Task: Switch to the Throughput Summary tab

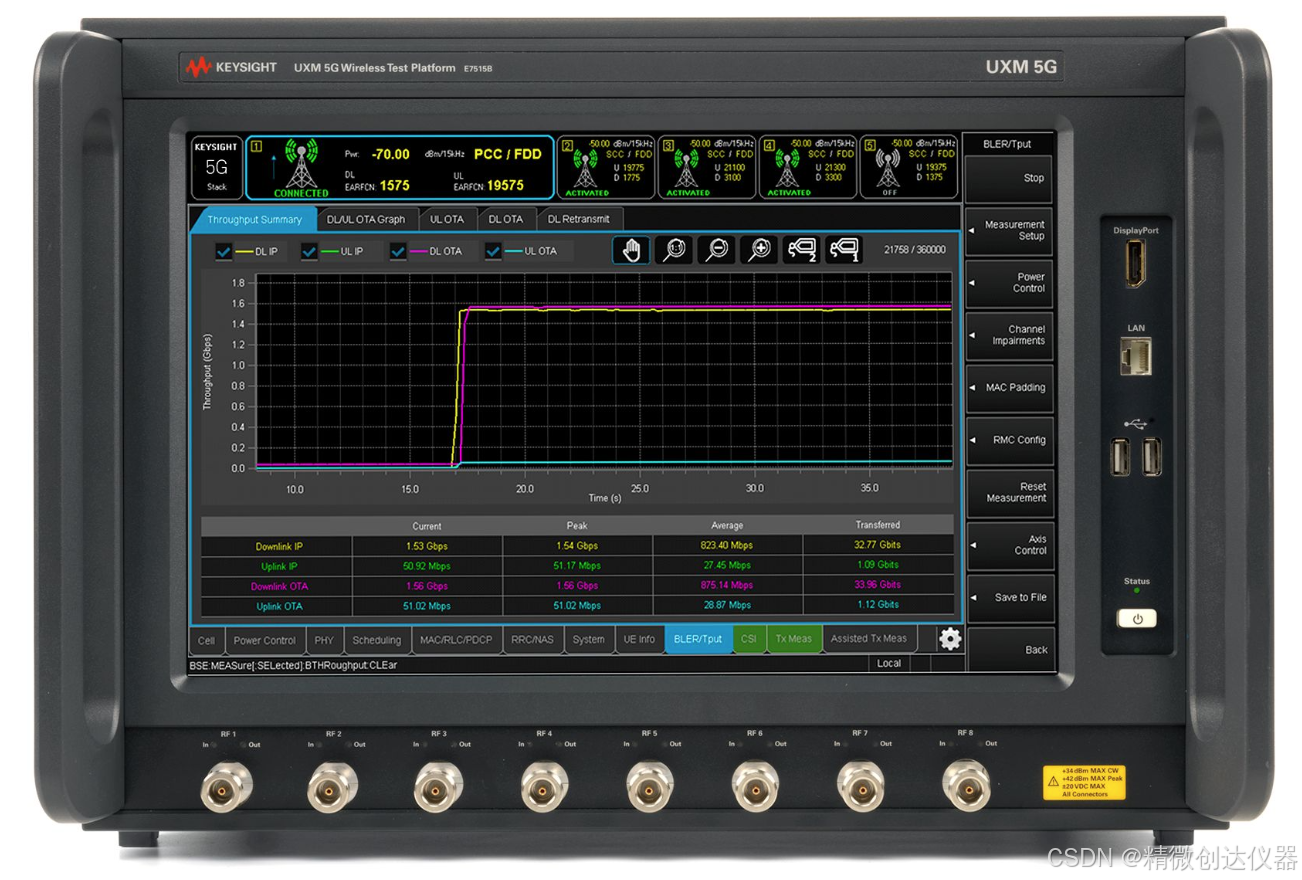Action: (x=254, y=219)
